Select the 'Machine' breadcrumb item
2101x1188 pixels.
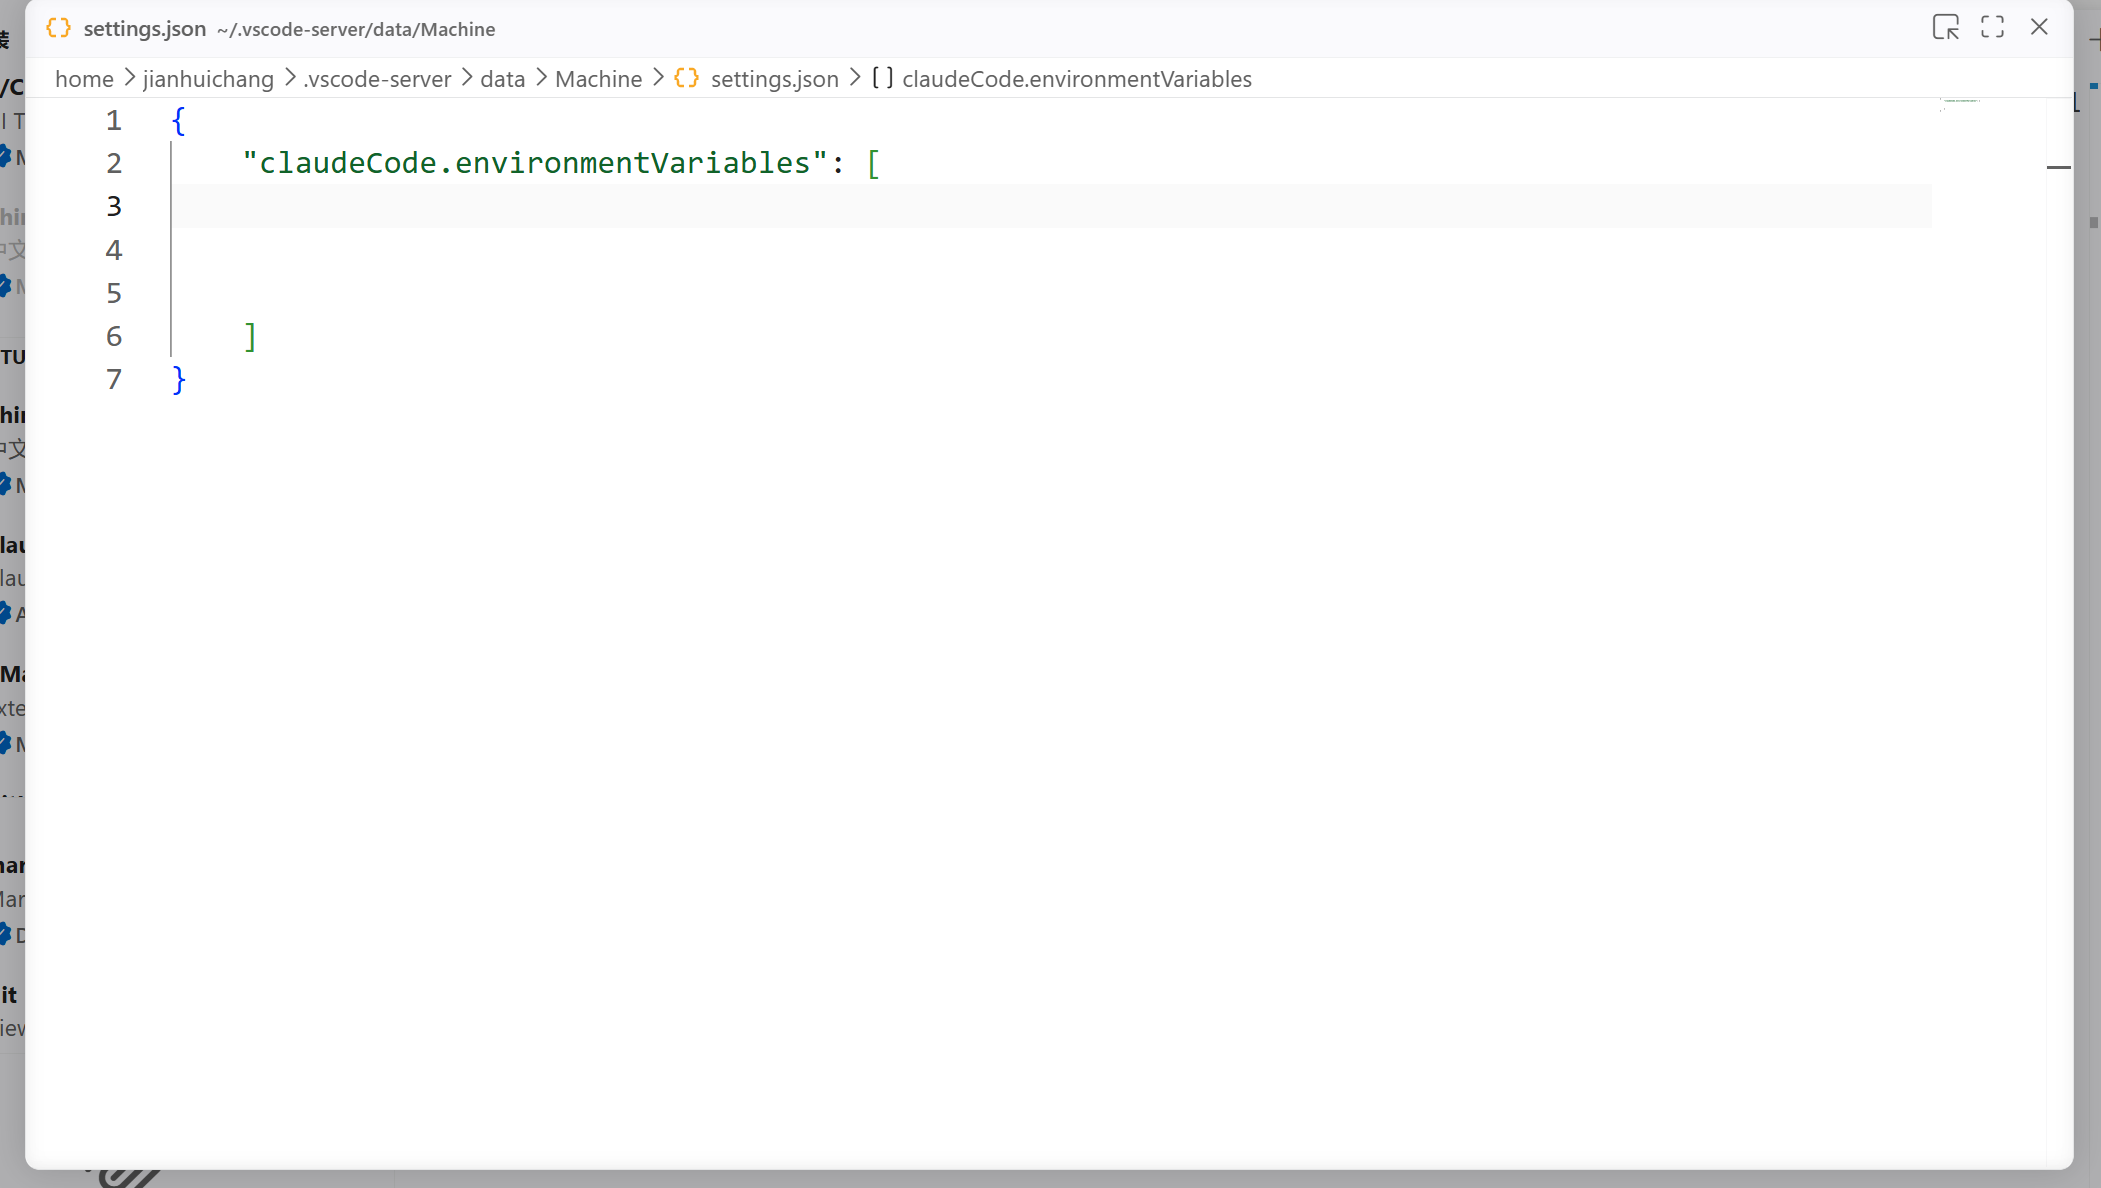(598, 79)
